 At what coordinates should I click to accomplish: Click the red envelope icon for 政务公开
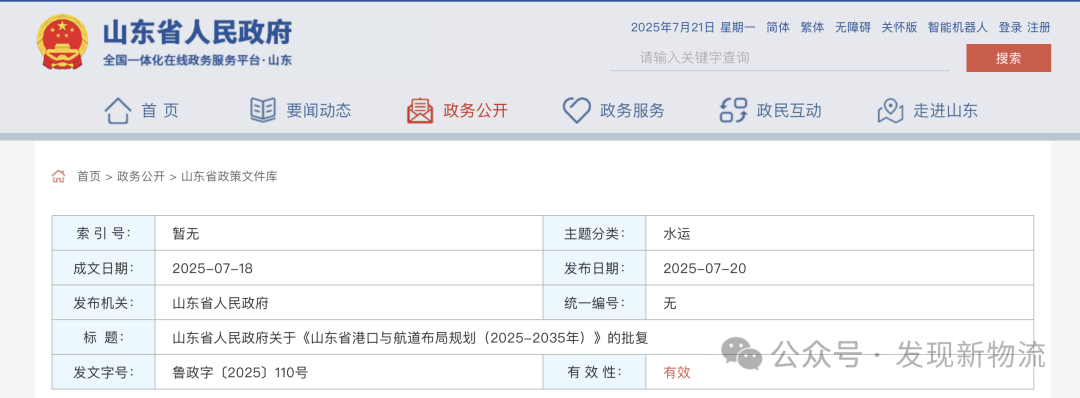[x=419, y=110]
